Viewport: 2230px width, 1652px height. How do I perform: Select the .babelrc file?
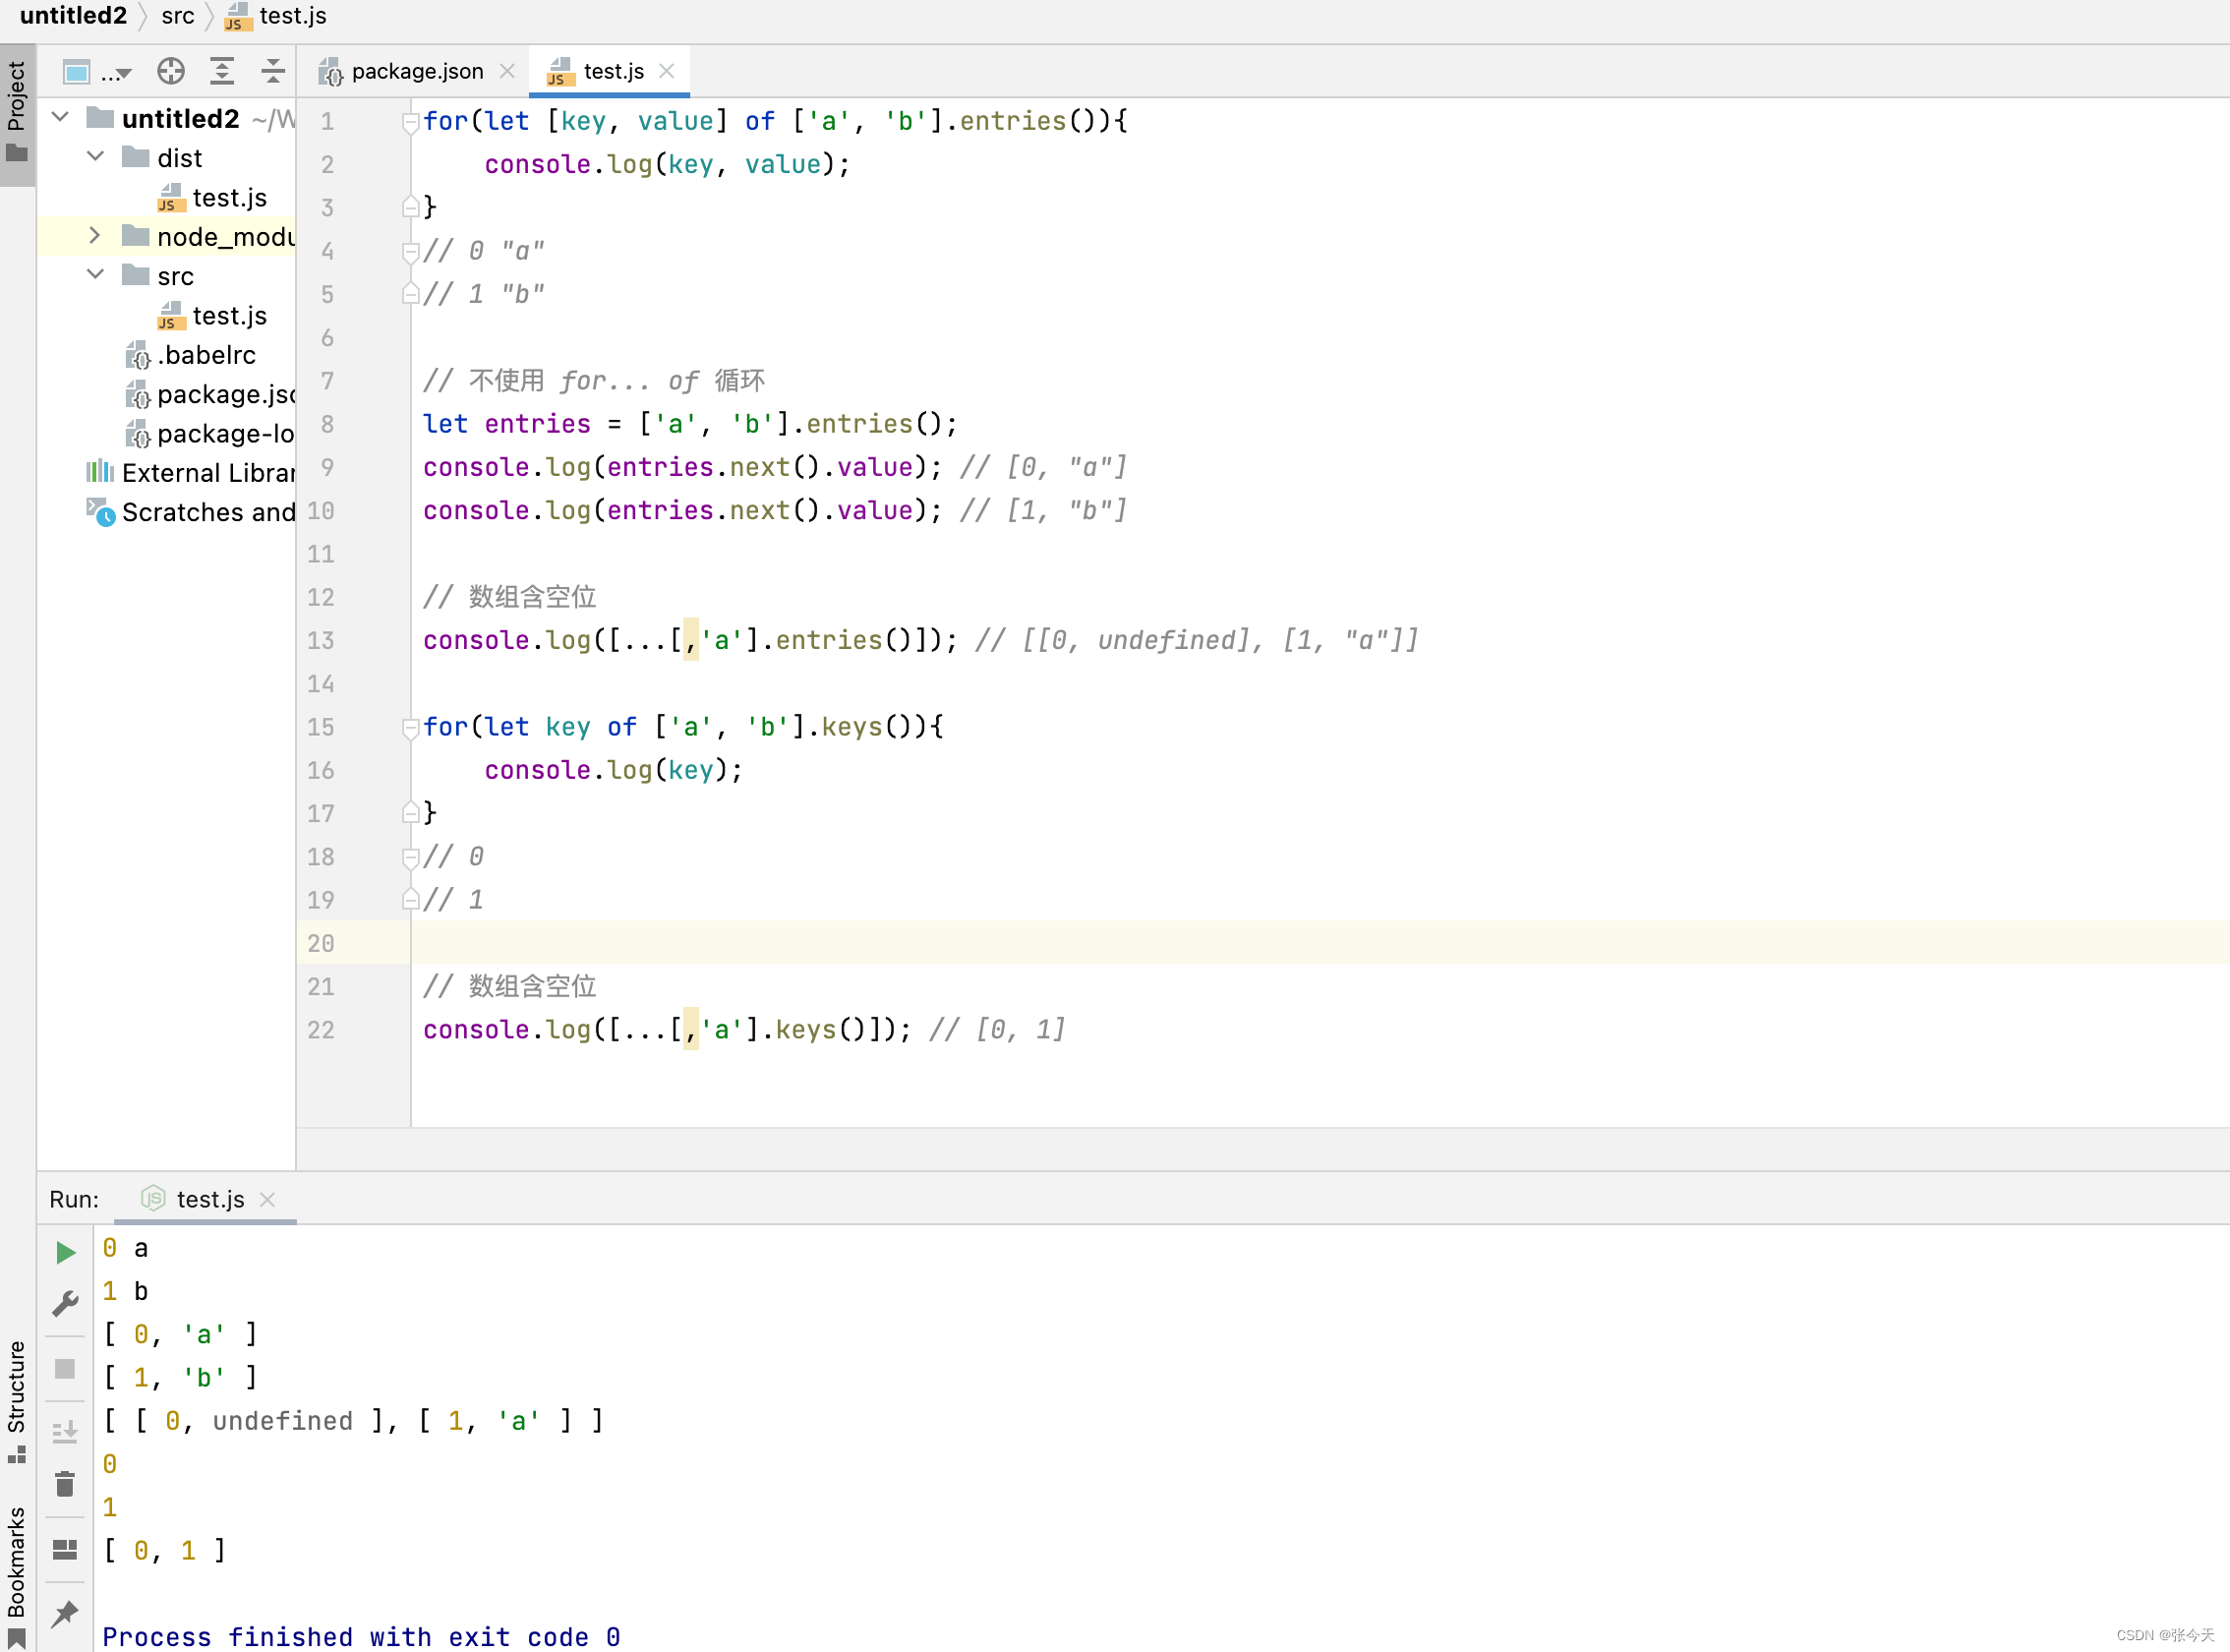[x=190, y=355]
